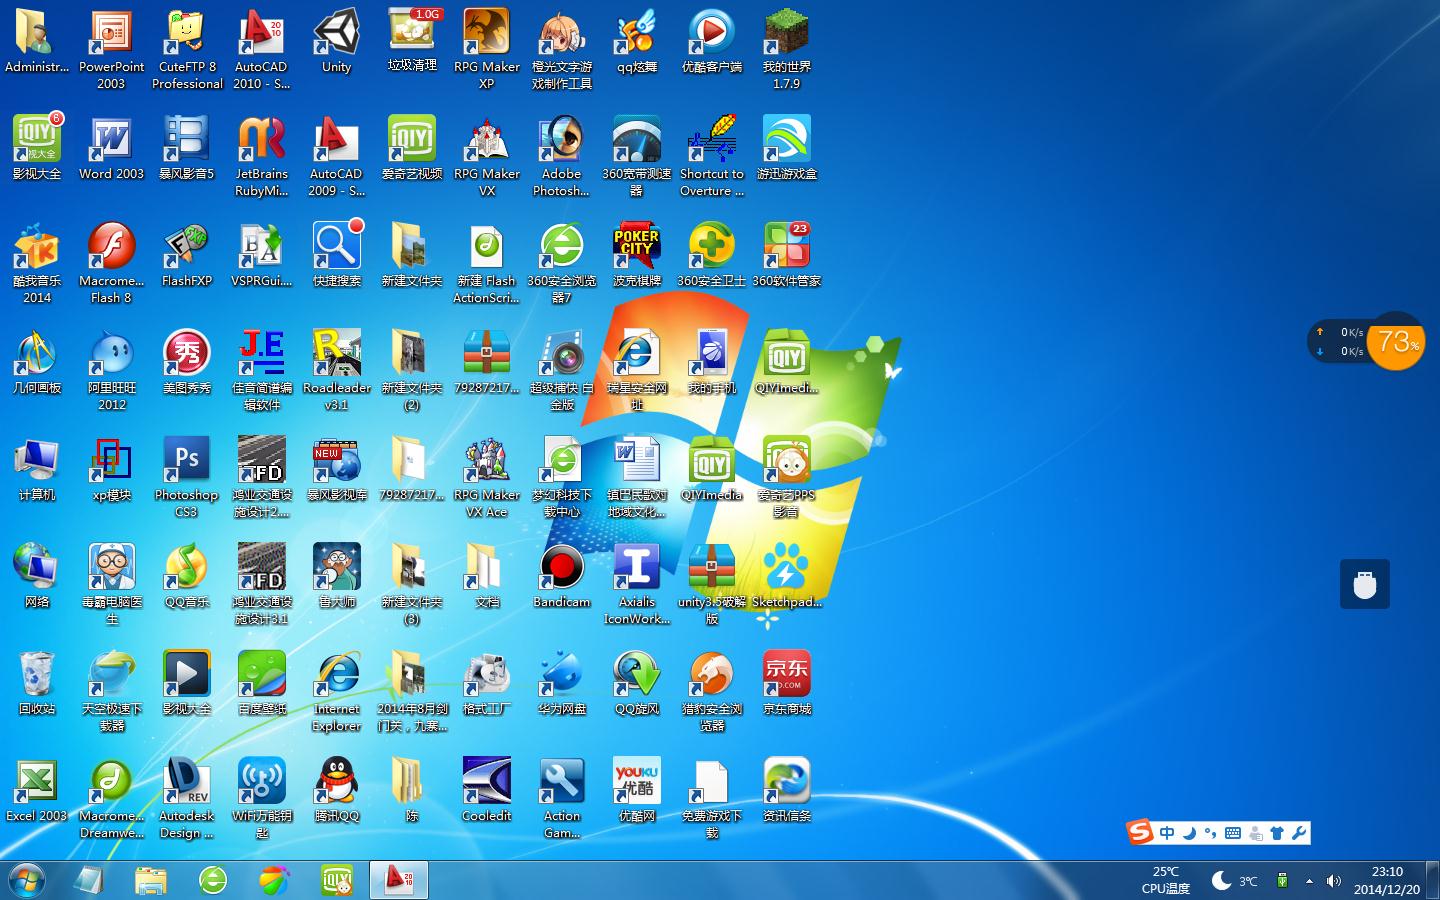
Task: Open the Word 2003 shortcut
Action: 111,148
